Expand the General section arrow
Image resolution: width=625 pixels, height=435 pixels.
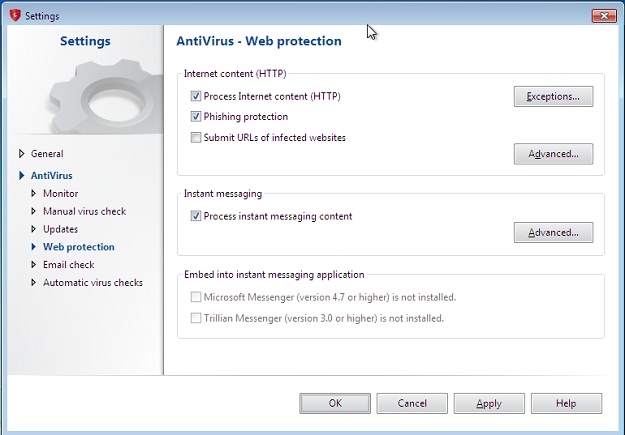coord(22,154)
